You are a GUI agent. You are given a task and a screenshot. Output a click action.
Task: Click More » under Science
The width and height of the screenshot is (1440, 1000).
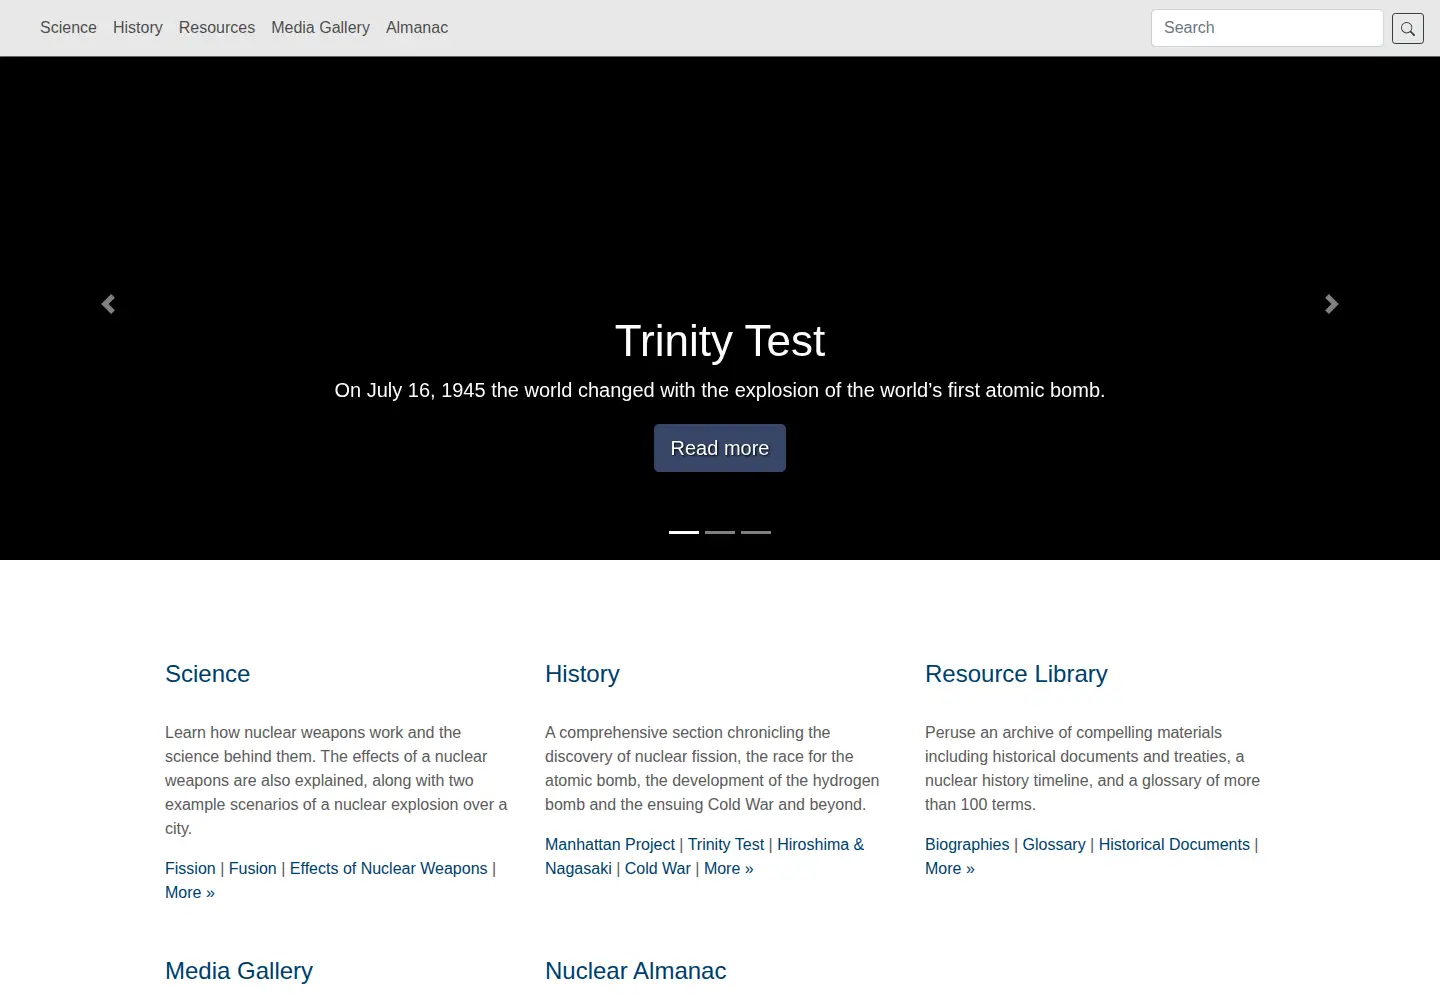tap(190, 893)
